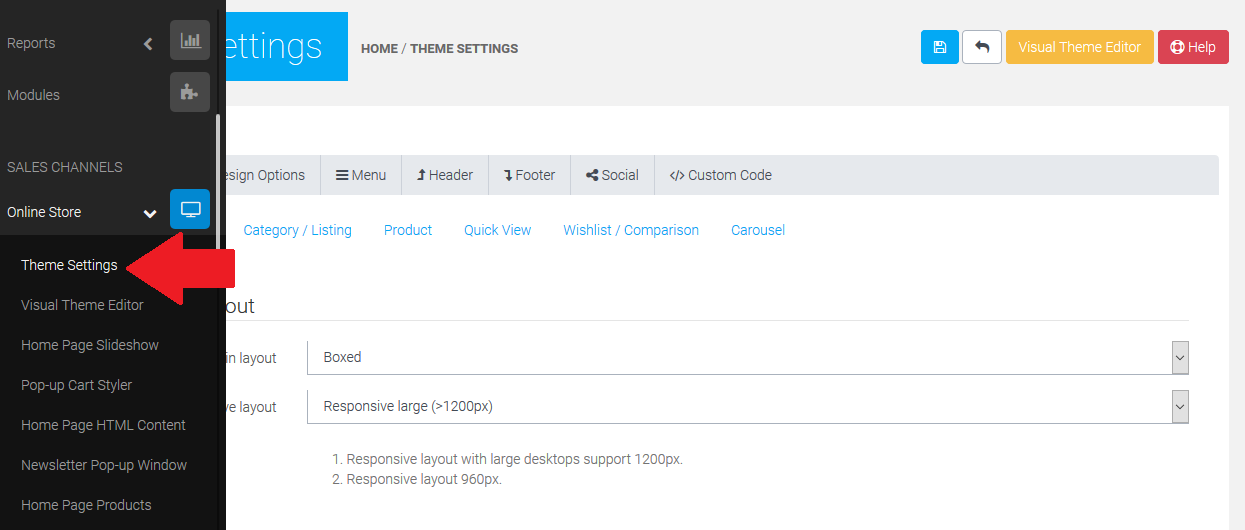This screenshot has width=1245, height=530.
Task: Click the undo arrow icon button
Action: (981, 47)
